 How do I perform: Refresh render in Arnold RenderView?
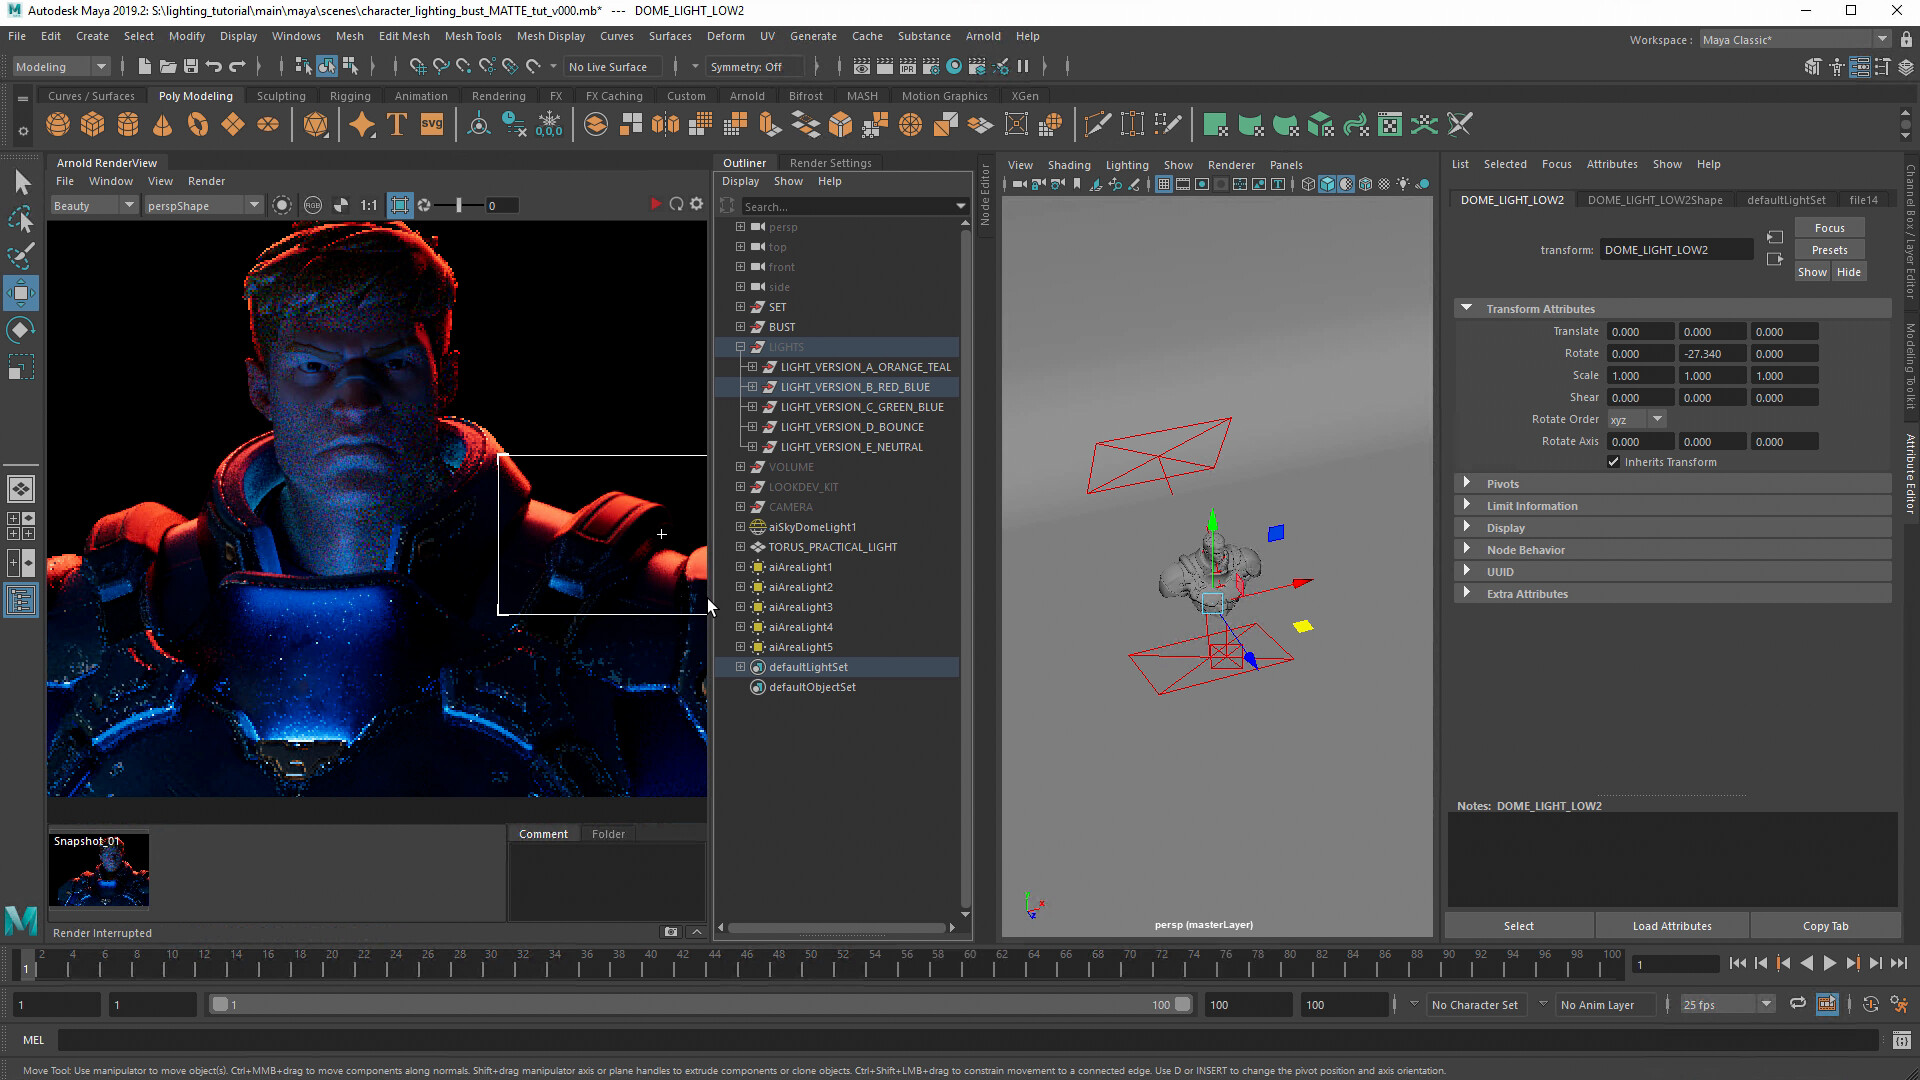point(676,204)
